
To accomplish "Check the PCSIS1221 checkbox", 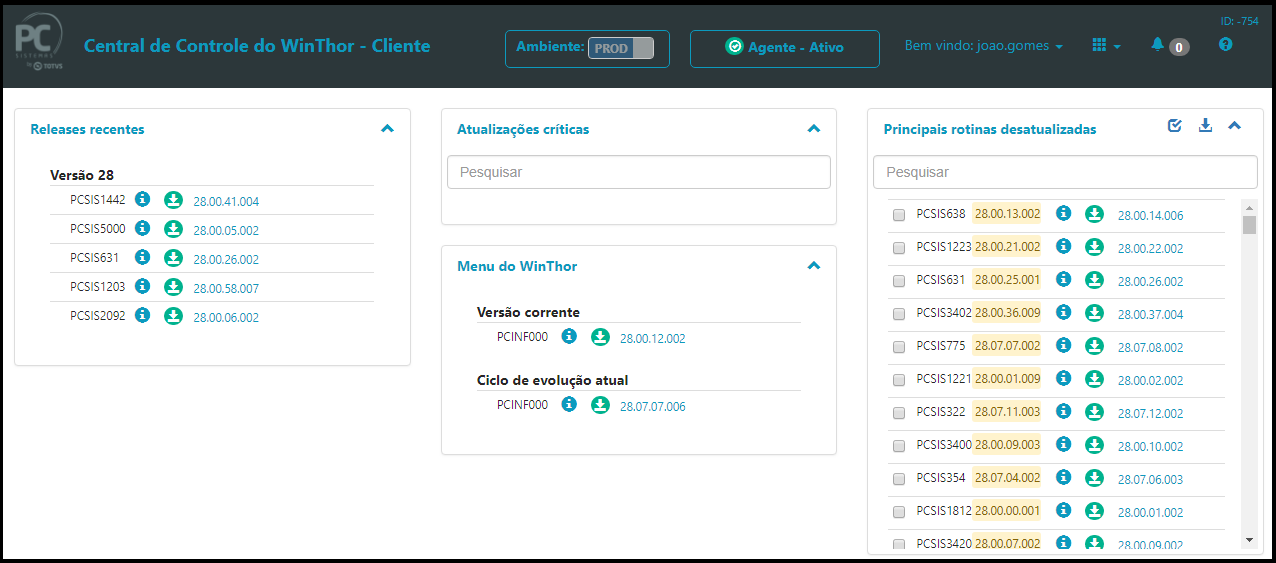I will [898, 380].
